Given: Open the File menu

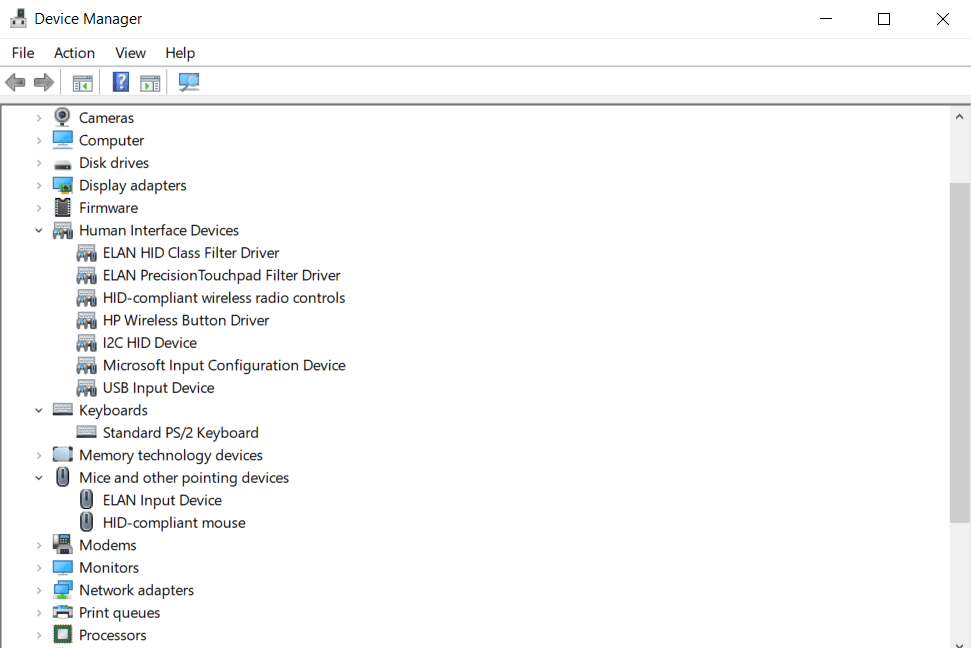Looking at the screenshot, I should click(x=23, y=53).
